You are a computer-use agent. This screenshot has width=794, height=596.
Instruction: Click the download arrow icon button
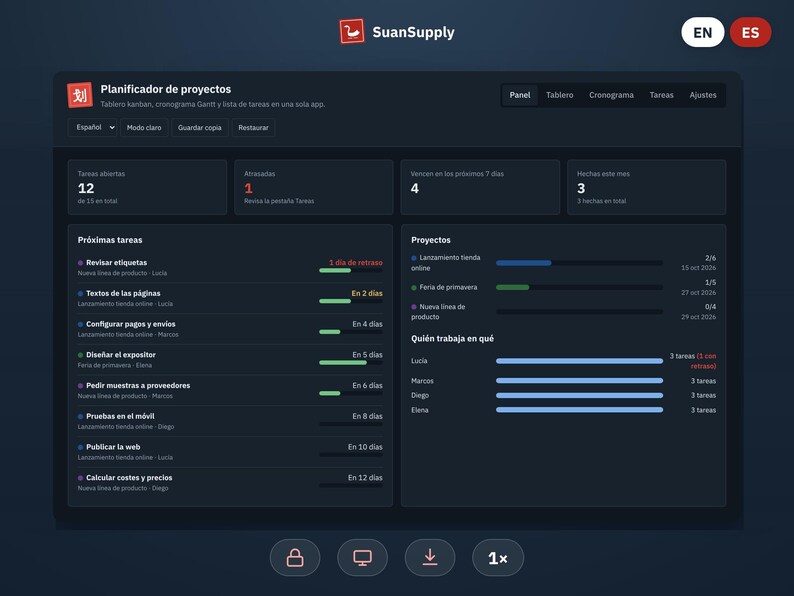pyautogui.click(x=430, y=558)
